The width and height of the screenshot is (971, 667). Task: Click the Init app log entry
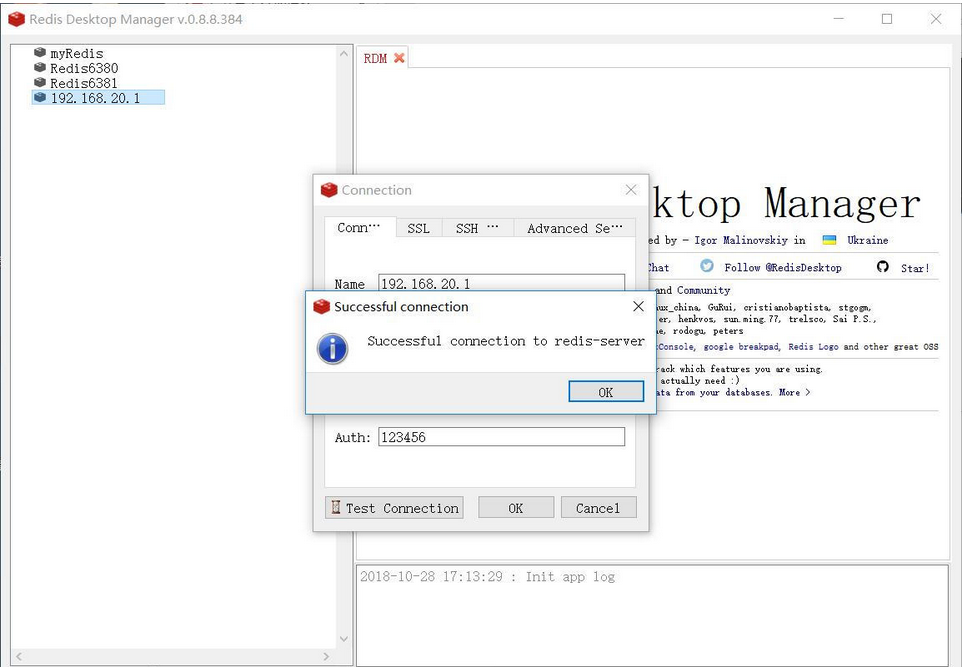(487, 577)
